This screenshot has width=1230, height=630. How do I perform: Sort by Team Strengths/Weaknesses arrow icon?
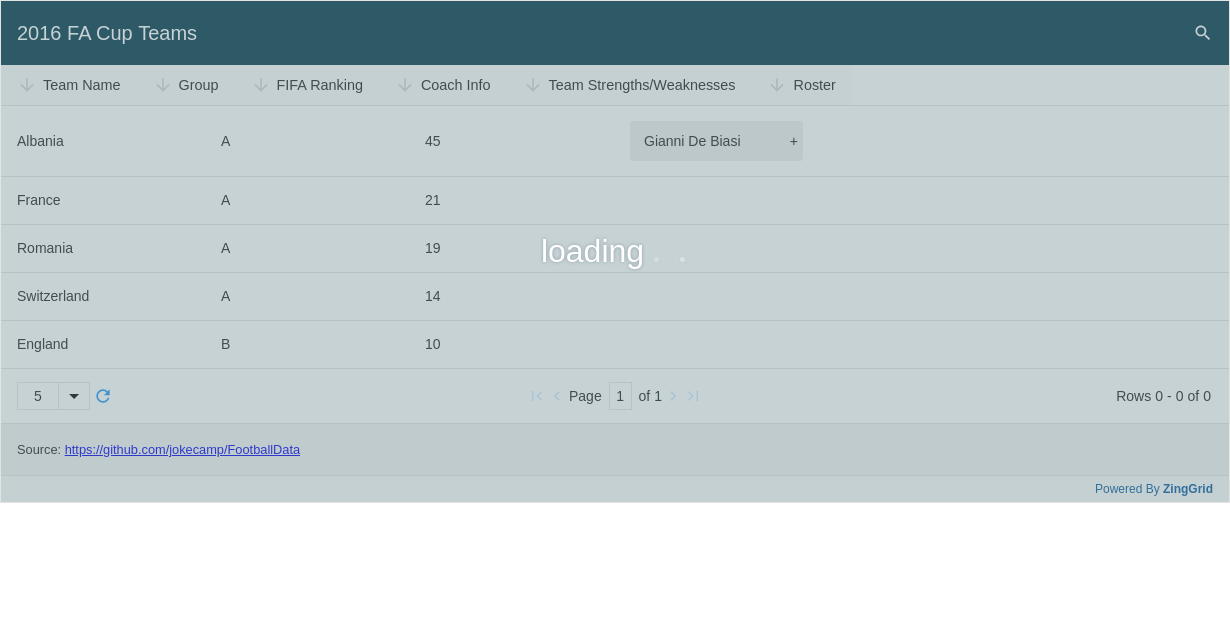[x=533, y=85]
